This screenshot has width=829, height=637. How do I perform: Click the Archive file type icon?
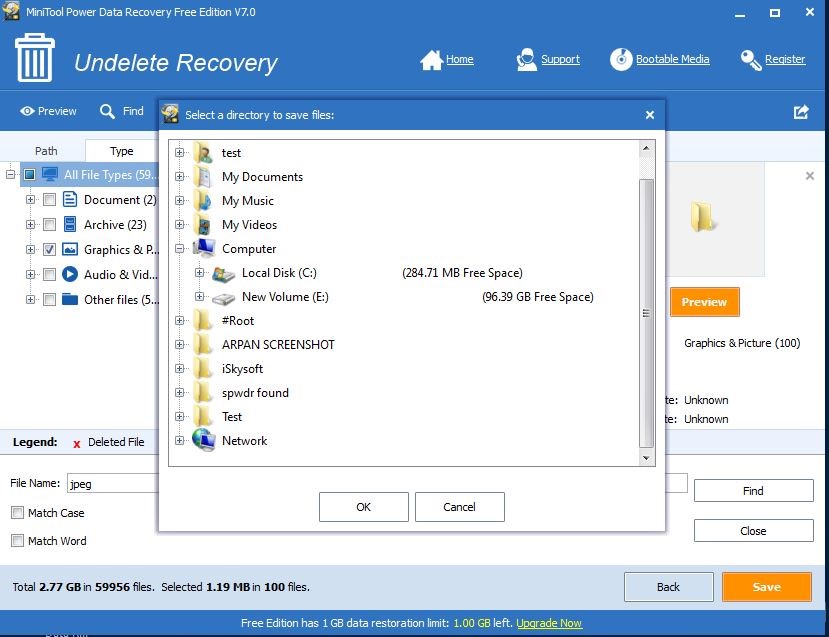[70, 224]
